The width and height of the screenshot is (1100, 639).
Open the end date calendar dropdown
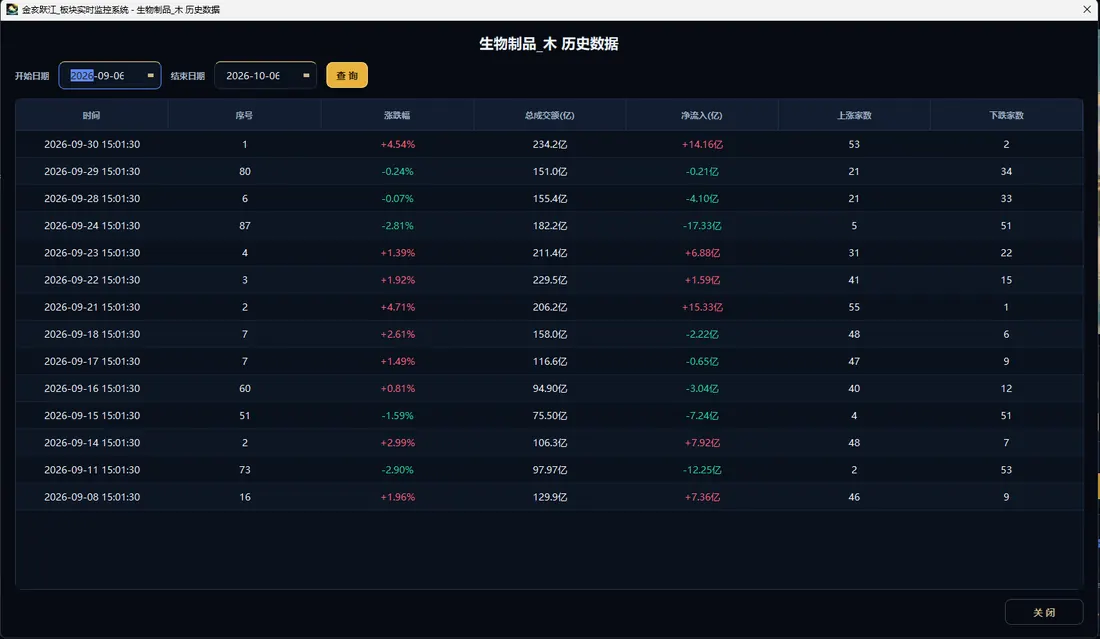[x=306, y=75]
